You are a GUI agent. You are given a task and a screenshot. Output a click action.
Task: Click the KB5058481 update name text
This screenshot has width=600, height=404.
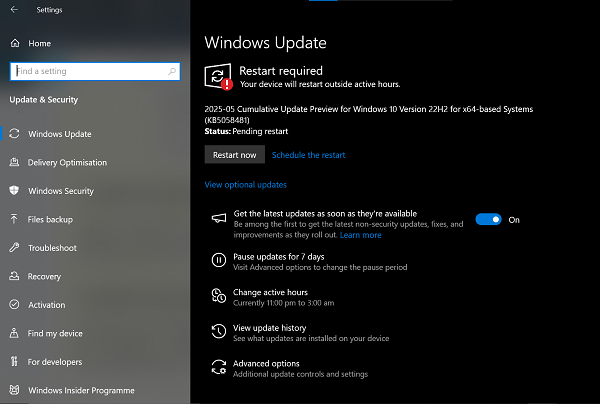point(368,114)
